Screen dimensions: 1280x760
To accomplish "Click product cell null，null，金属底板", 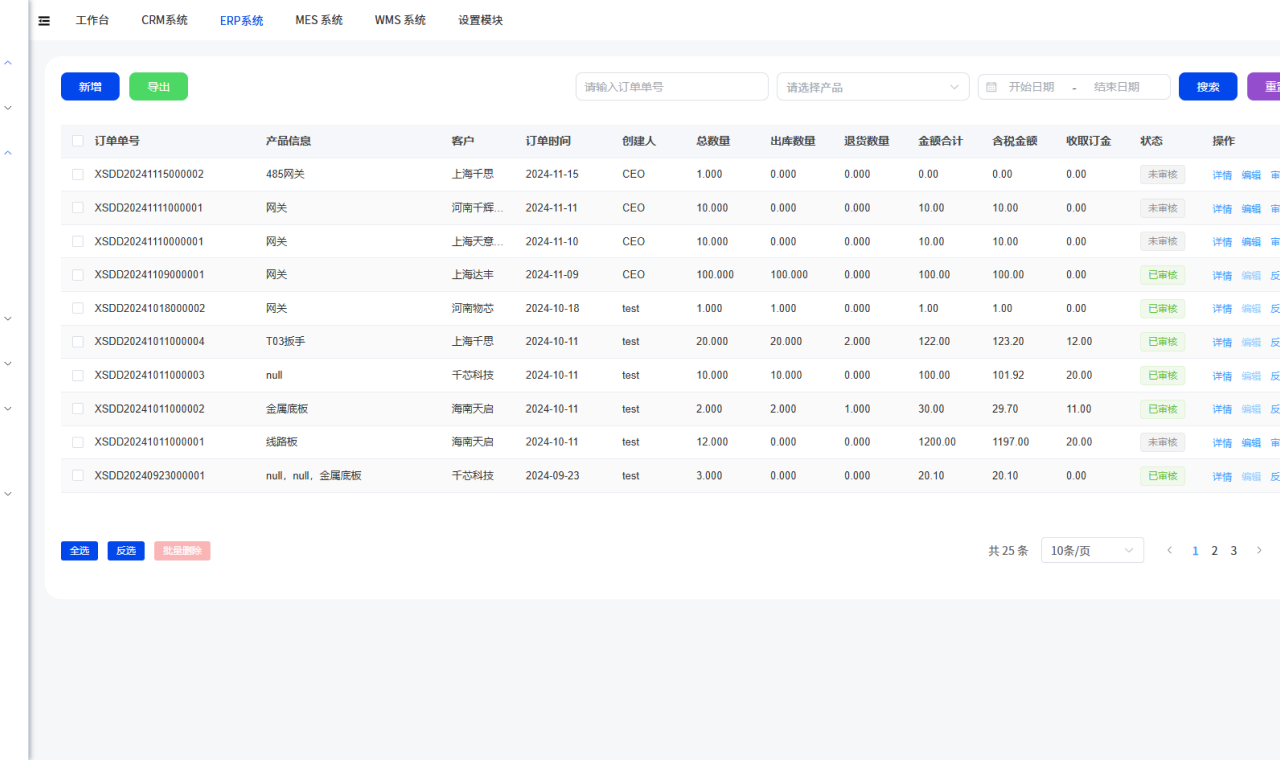I will pos(313,475).
